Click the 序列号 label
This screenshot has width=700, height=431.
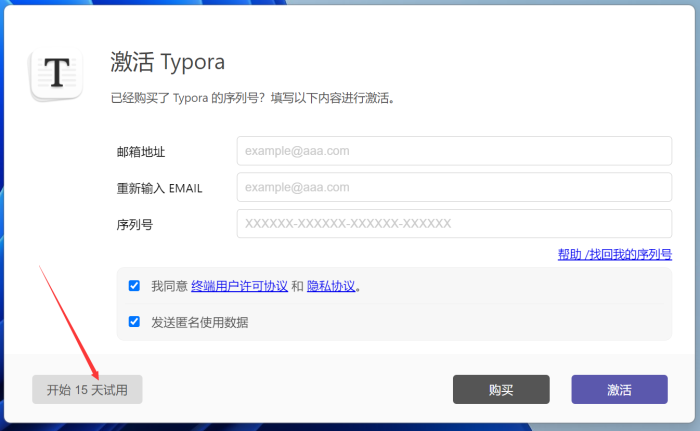pos(135,225)
